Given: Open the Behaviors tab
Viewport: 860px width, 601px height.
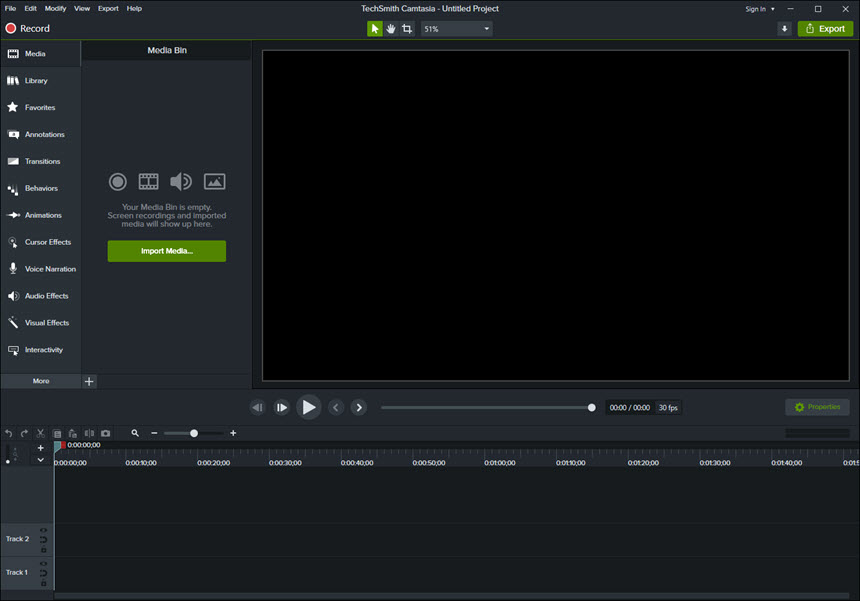Looking at the screenshot, I should click(x=41, y=188).
